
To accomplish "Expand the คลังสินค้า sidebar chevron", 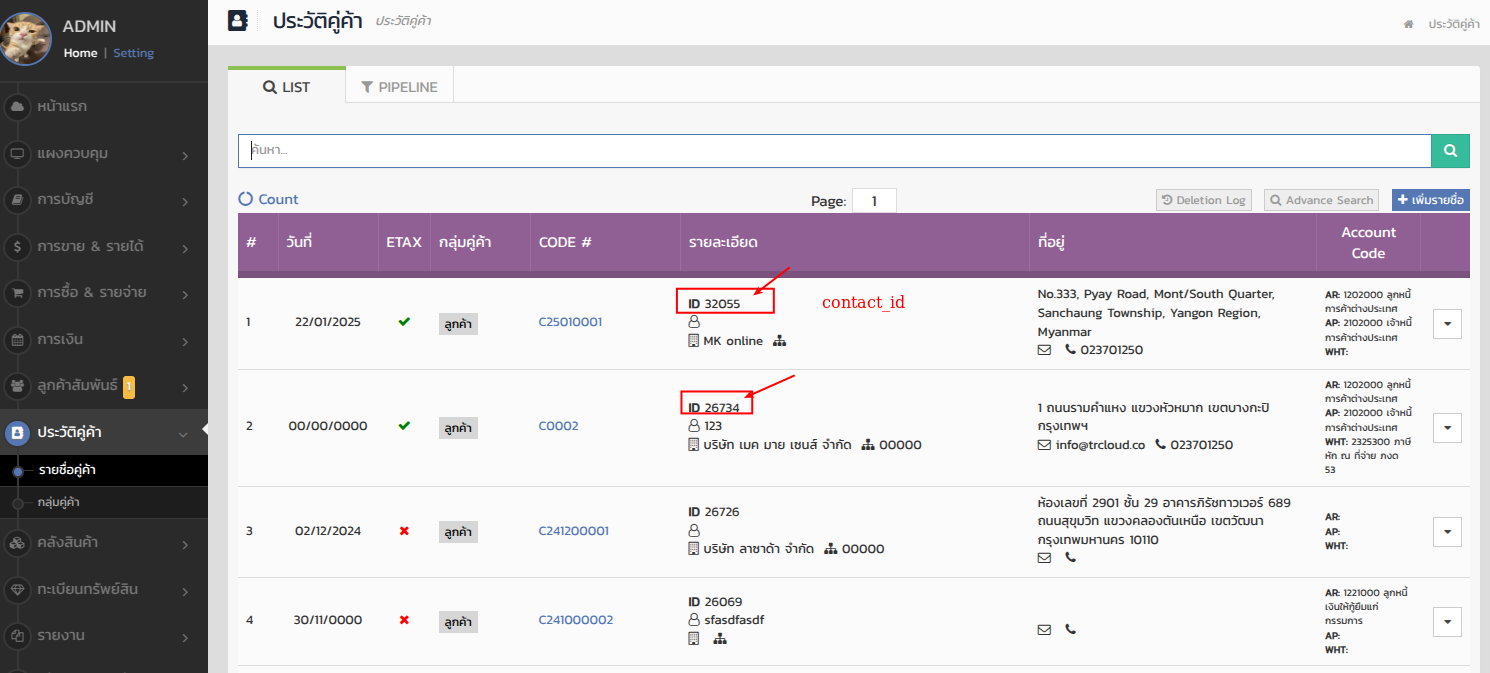I will [186, 545].
